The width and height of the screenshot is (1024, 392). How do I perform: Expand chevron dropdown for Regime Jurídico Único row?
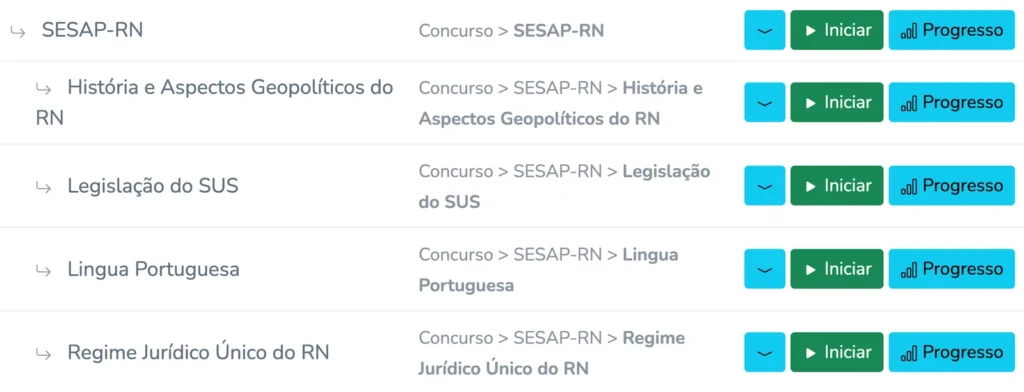[765, 353]
